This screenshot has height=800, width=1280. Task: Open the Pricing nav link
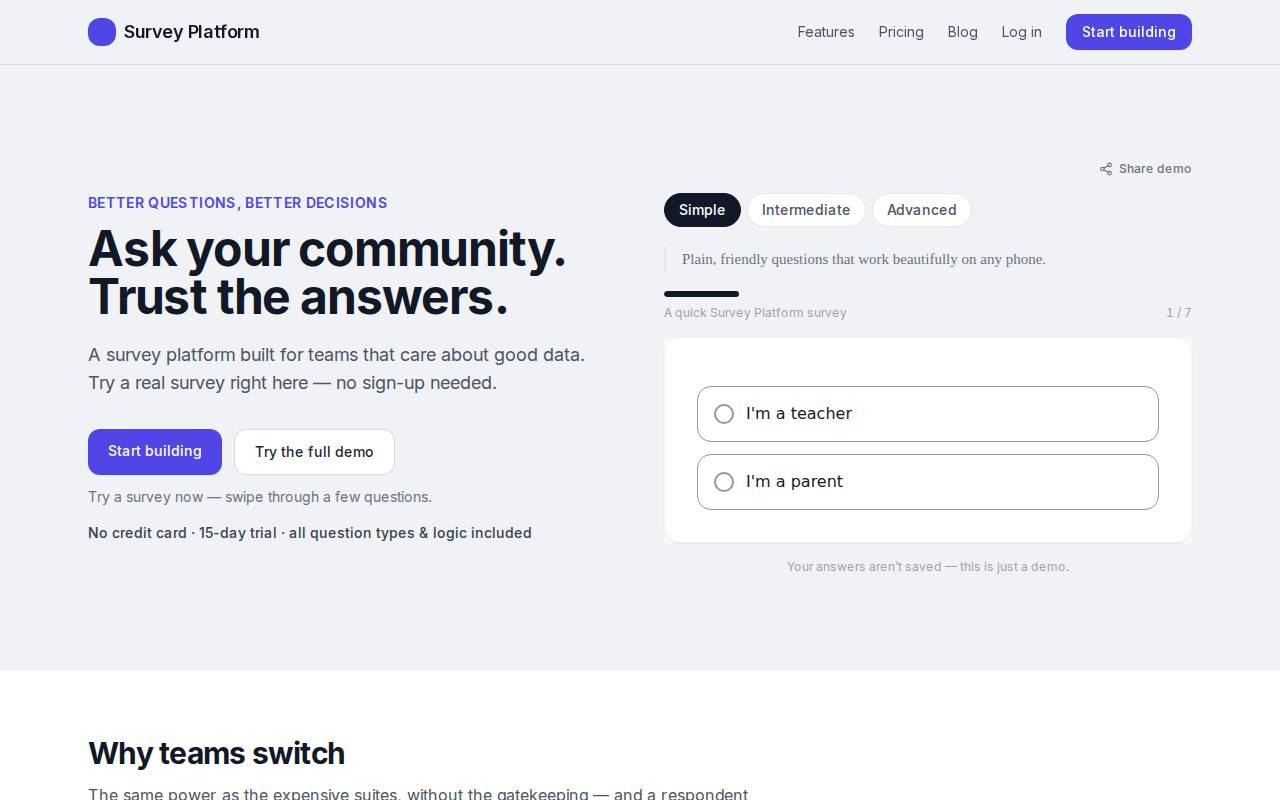coord(901,32)
